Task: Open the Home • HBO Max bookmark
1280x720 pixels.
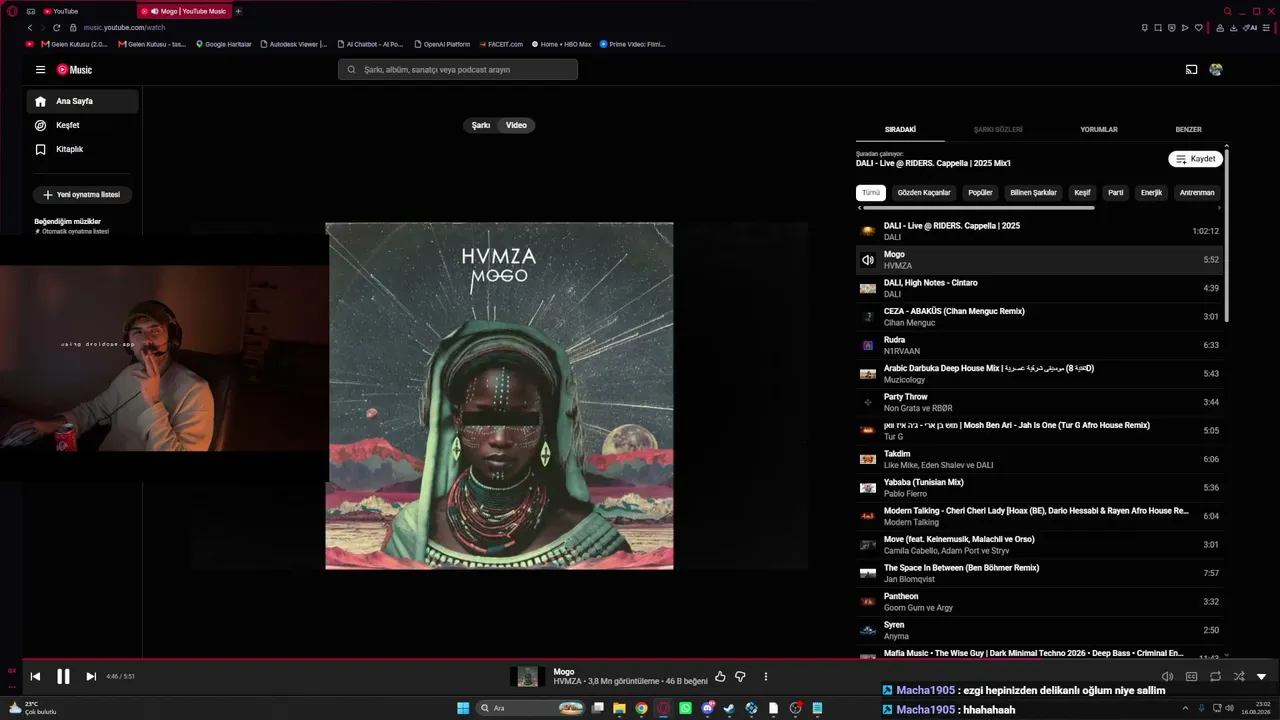Action: [561, 44]
